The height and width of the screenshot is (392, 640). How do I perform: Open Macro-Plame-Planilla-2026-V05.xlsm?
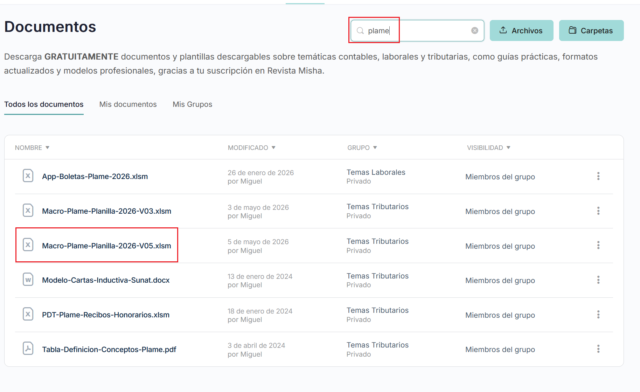click(x=107, y=246)
